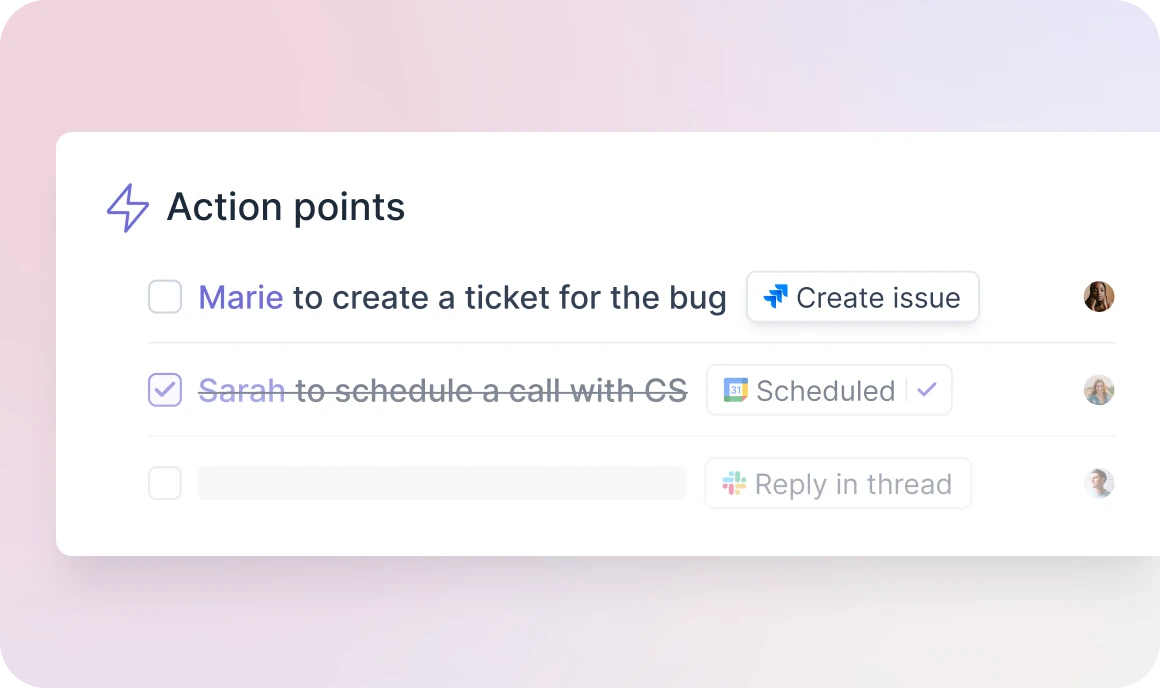Click the empty placeholder task field
1160x688 pixels.
(x=440, y=483)
